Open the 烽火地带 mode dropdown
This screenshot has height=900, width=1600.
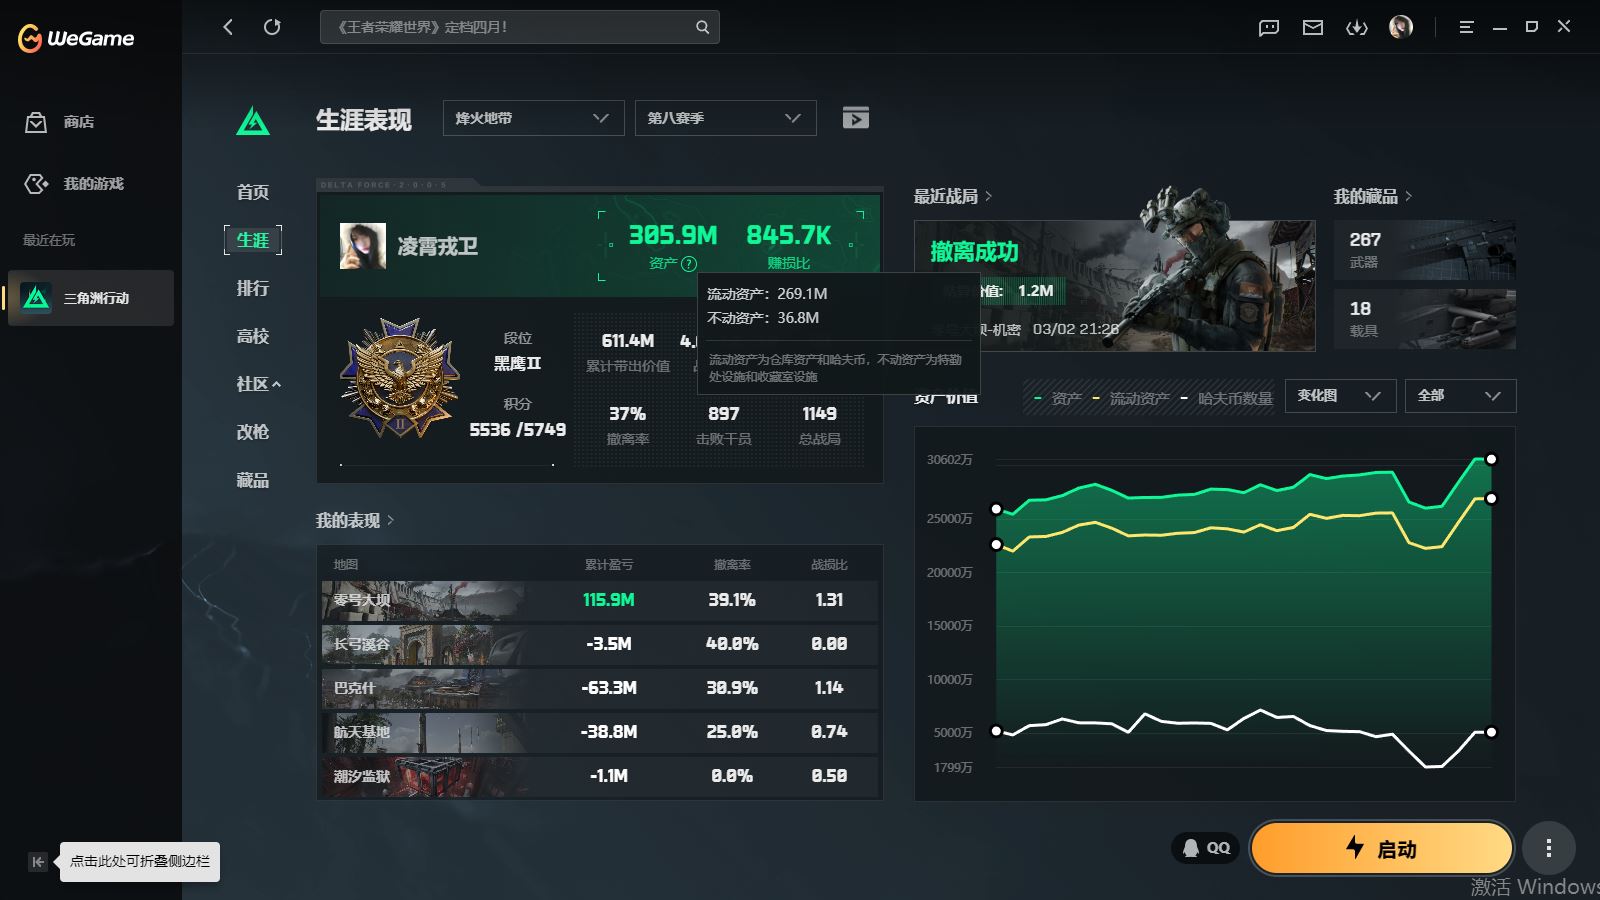tap(533, 118)
